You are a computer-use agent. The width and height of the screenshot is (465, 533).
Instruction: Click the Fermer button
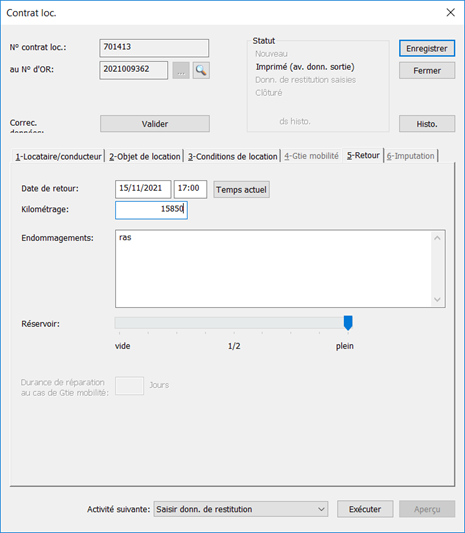point(427,70)
